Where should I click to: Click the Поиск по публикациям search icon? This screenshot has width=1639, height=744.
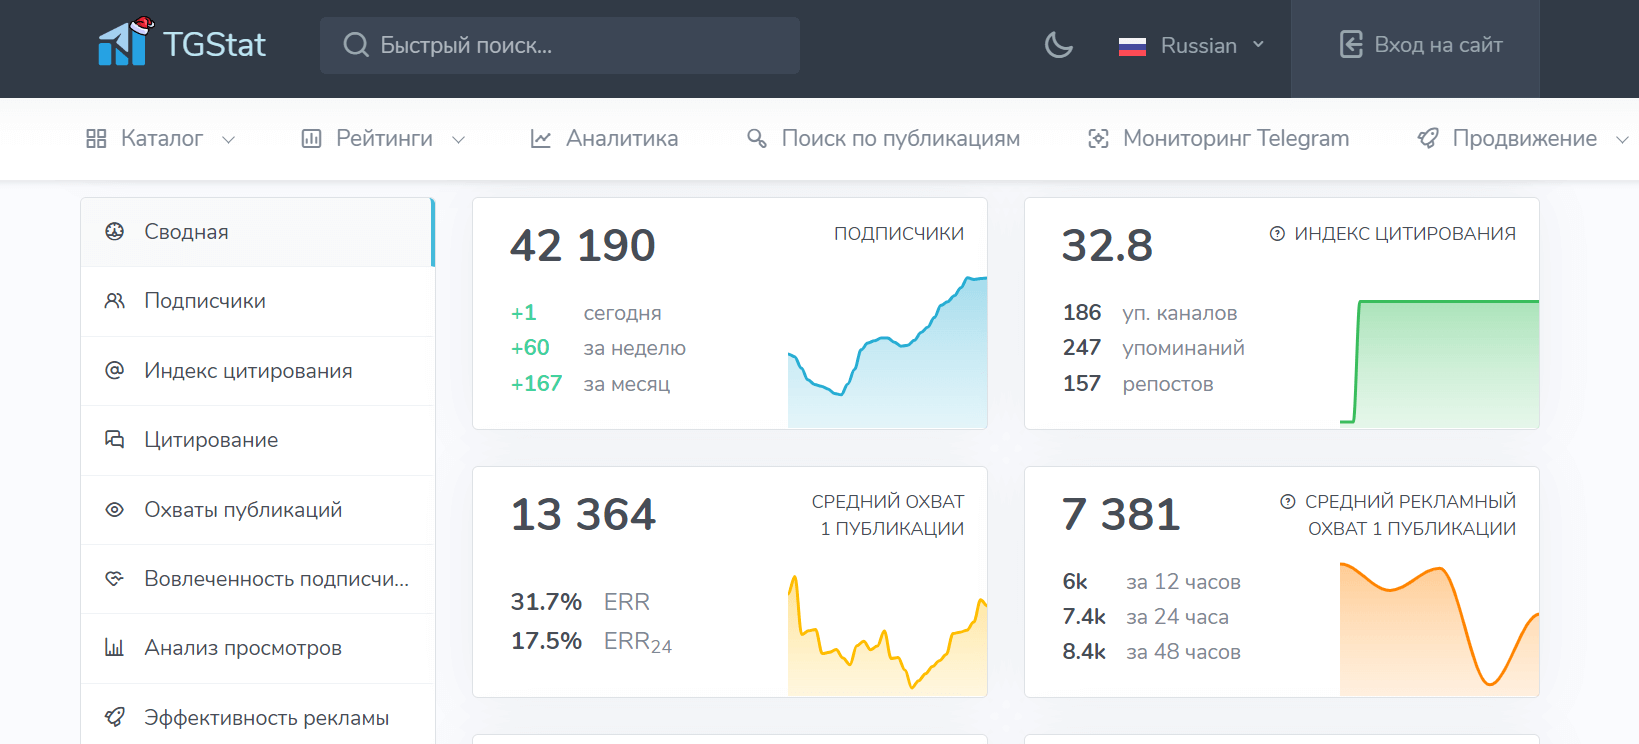(757, 139)
